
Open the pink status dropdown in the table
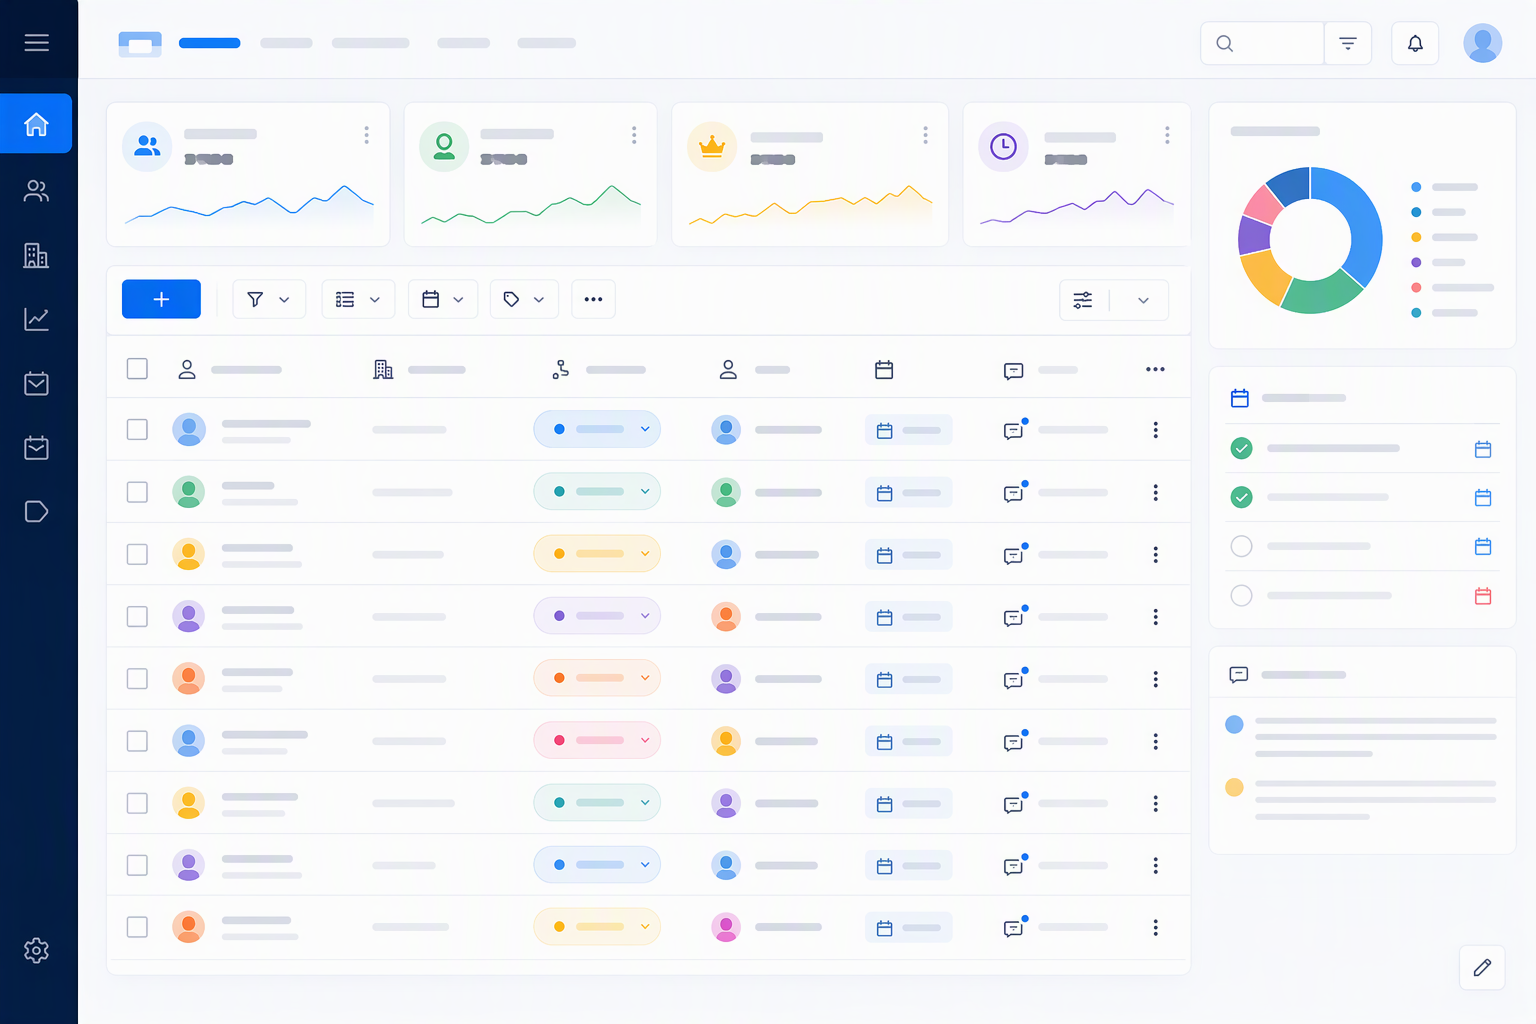pyautogui.click(x=597, y=740)
